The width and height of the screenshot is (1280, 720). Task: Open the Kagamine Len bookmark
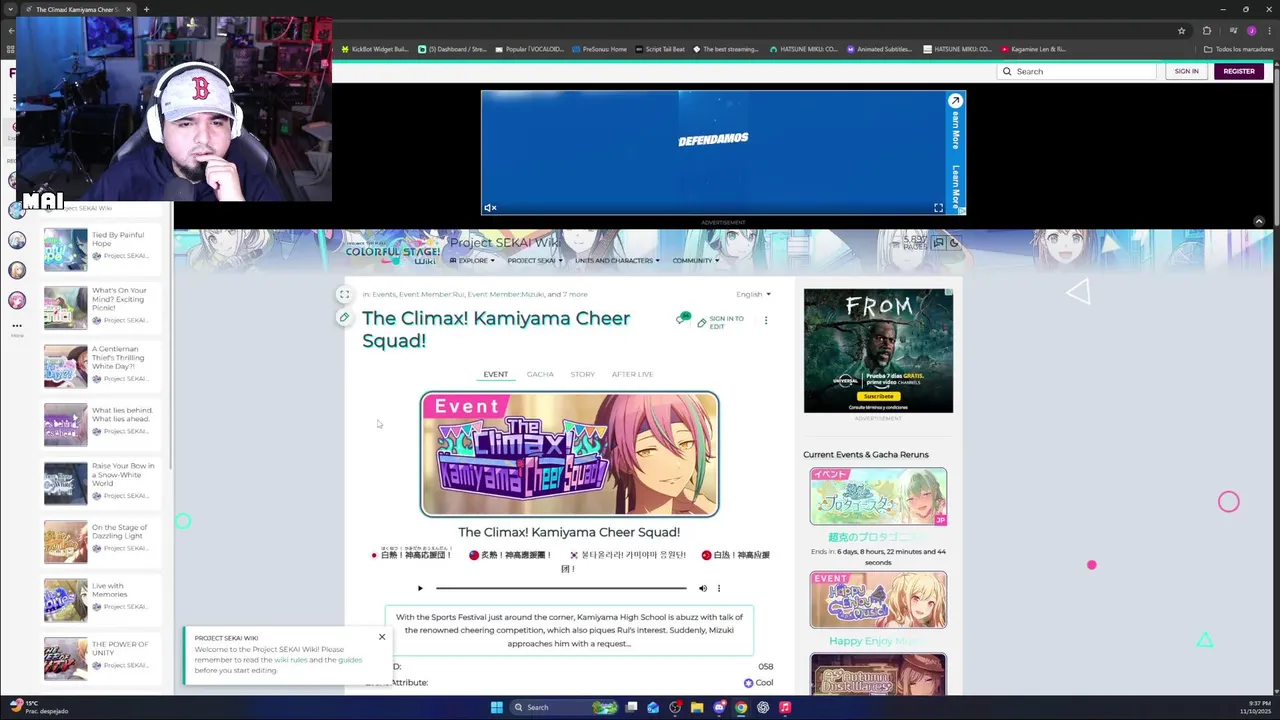pos(1034,49)
